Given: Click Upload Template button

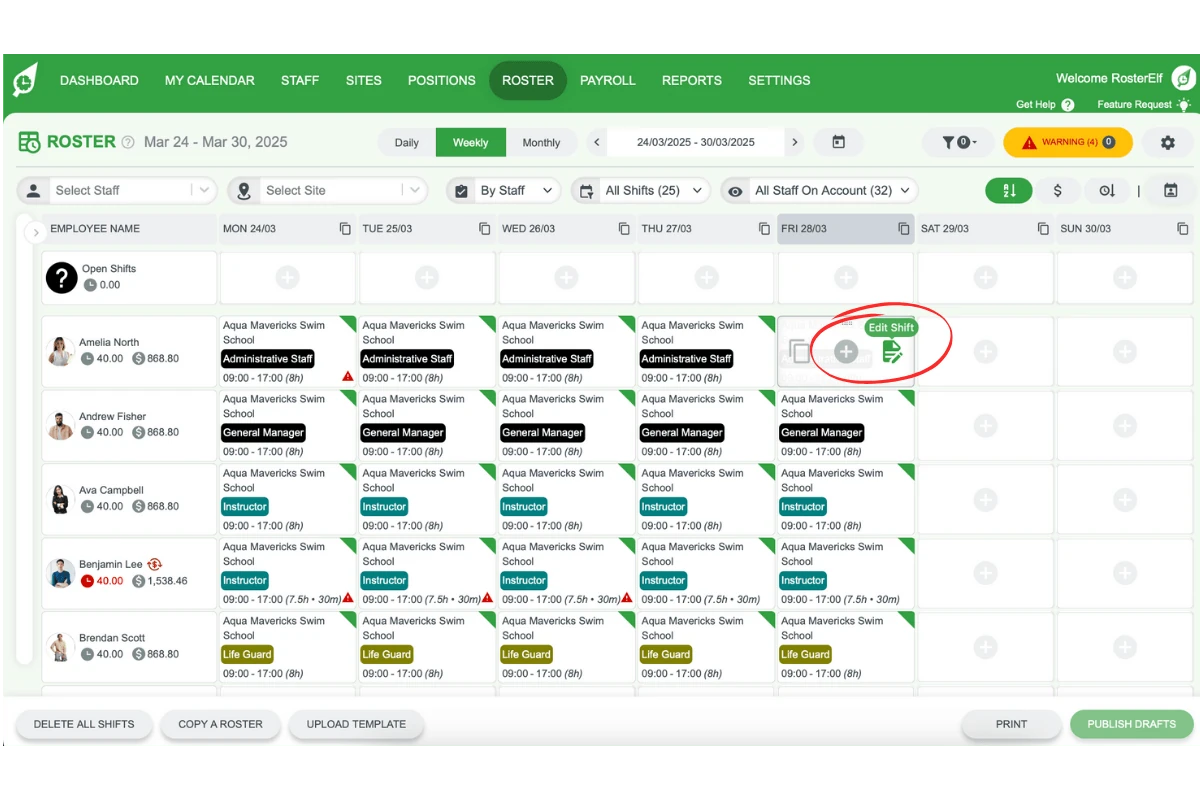Looking at the screenshot, I should click(356, 724).
